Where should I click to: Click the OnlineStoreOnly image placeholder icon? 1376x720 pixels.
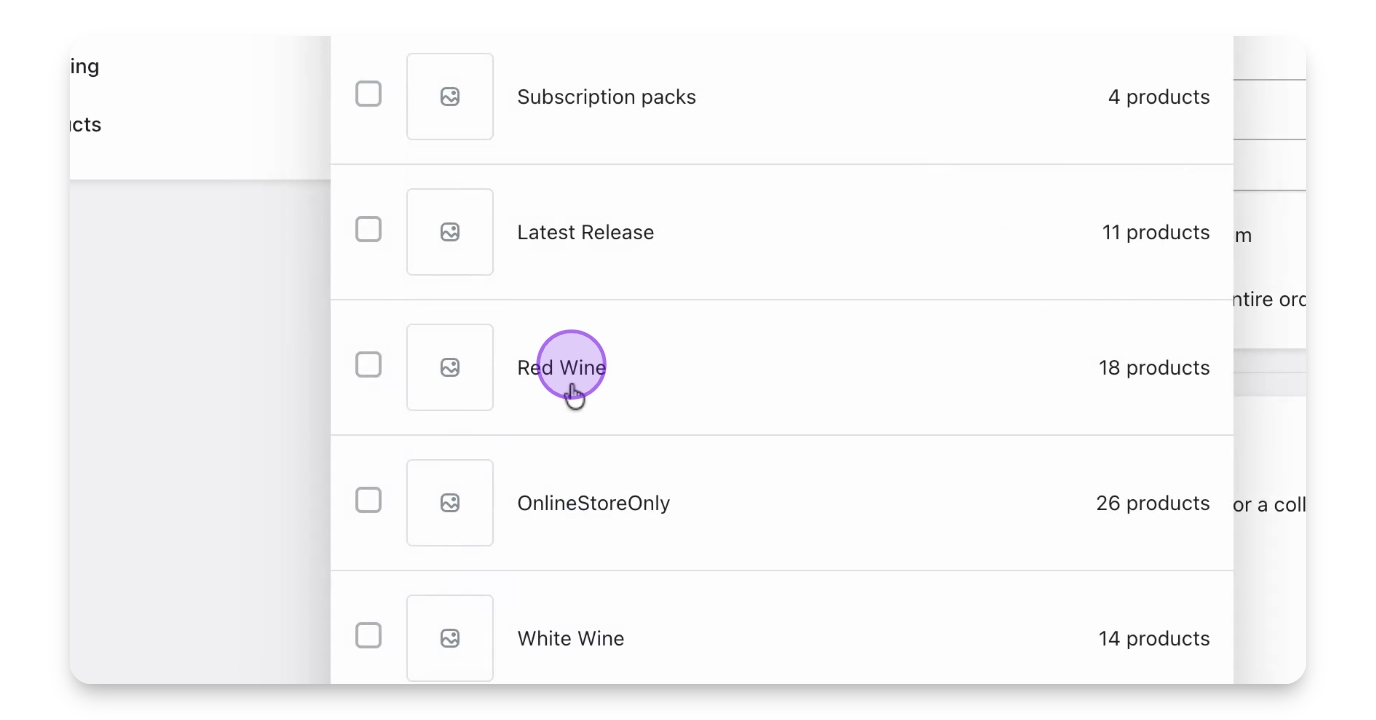click(x=450, y=503)
